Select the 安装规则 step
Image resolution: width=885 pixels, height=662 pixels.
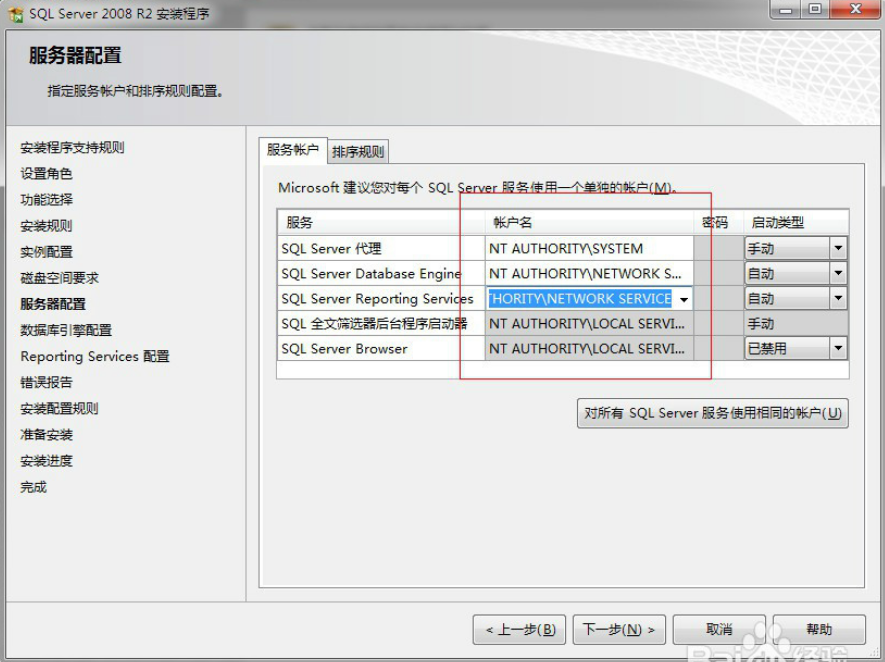tap(46, 226)
